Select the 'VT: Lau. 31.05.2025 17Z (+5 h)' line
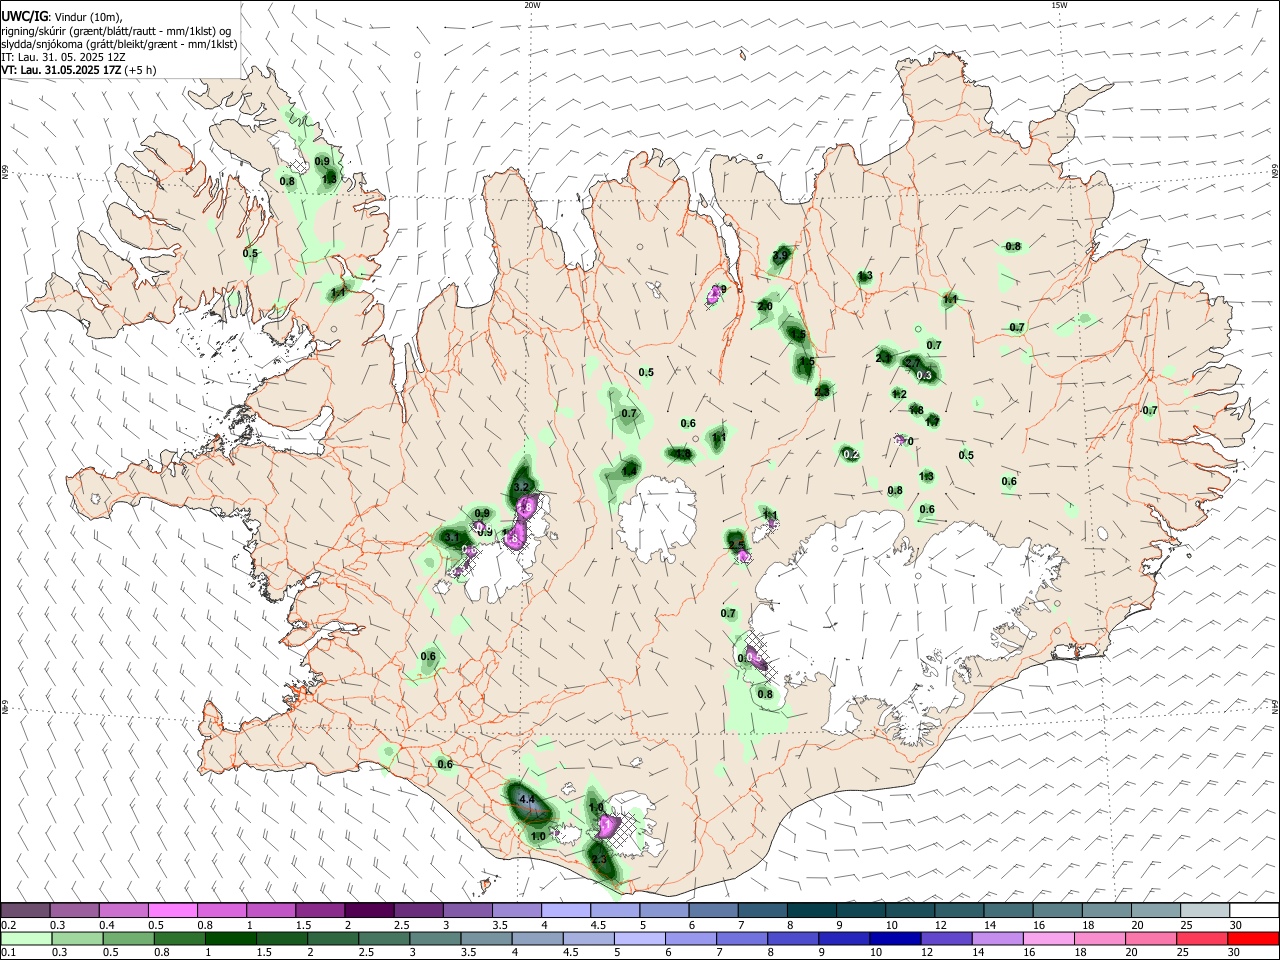This screenshot has width=1280, height=960. click(x=79, y=70)
